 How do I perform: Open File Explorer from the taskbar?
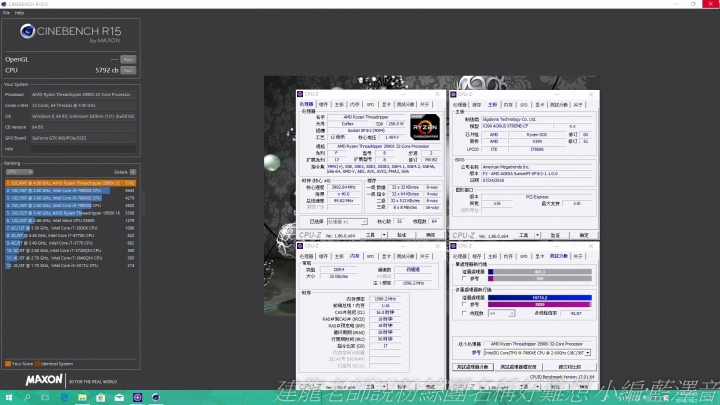pyautogui.click(x=82, y=398)
